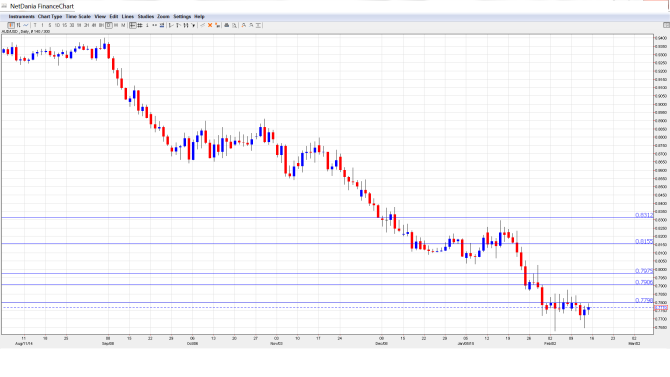Screen dimensions: 670x377
Task: Select the candlestick chart type icon
Action: tap(11, 25)
